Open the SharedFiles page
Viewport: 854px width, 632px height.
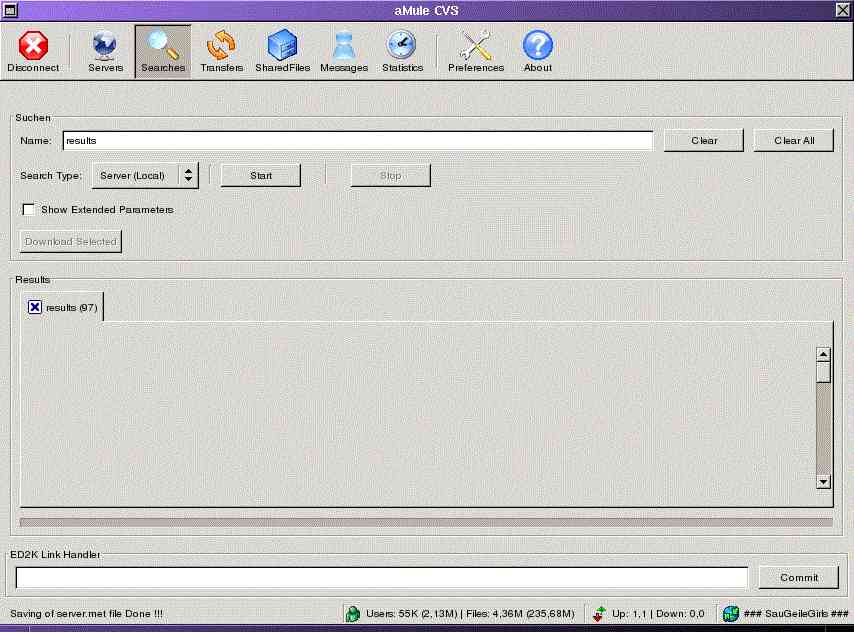tap(282, 52)
